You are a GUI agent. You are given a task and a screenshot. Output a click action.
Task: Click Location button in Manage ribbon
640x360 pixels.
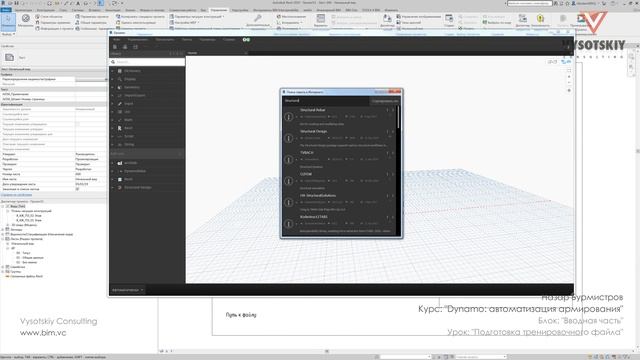point(291,17)
